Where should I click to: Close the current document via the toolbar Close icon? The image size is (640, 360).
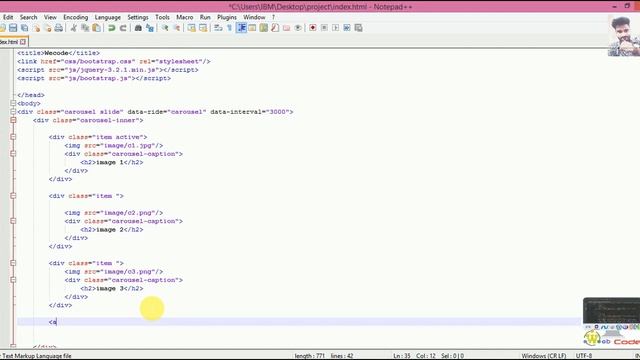tap(36, 28)
